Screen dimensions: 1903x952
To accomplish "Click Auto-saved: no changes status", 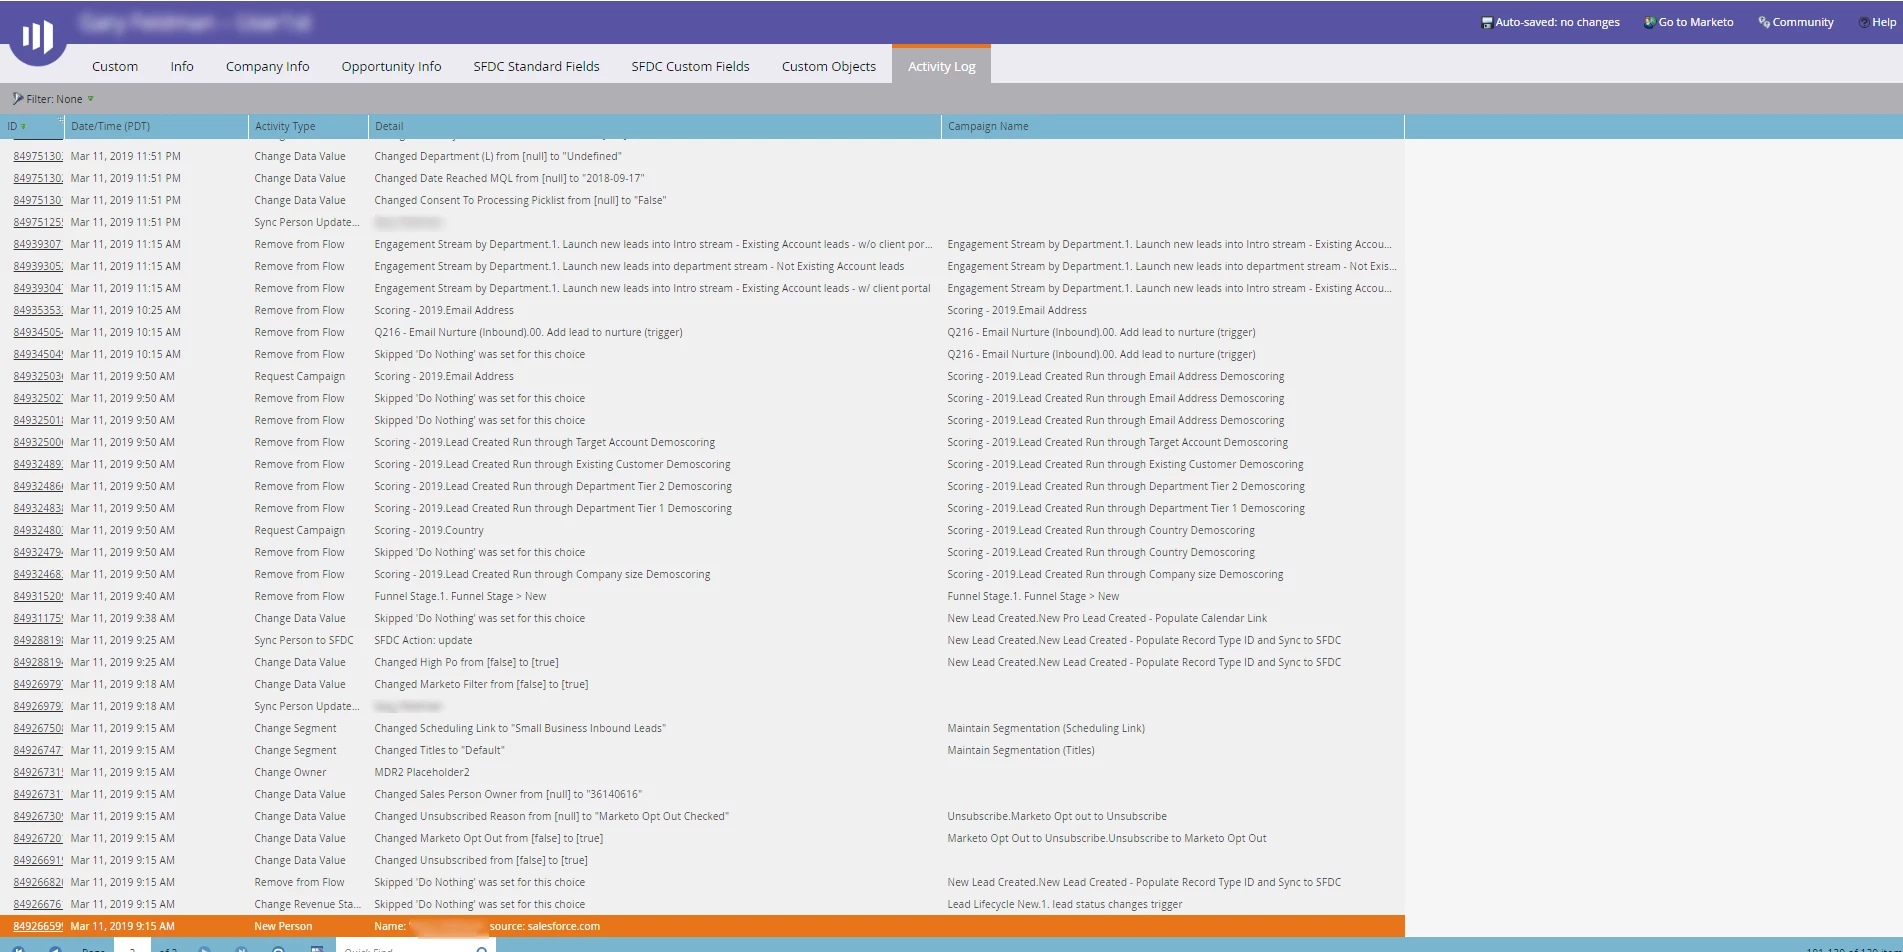I will (1557, 22).
